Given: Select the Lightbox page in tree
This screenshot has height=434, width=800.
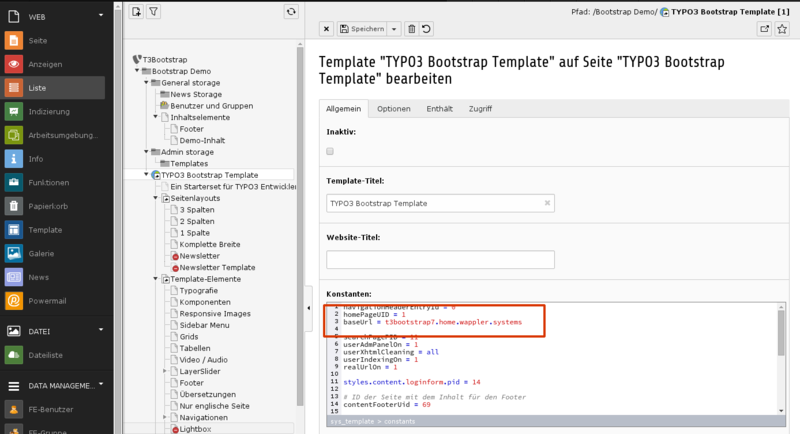Looking at the screenshot, I should (x=195, y=429).
